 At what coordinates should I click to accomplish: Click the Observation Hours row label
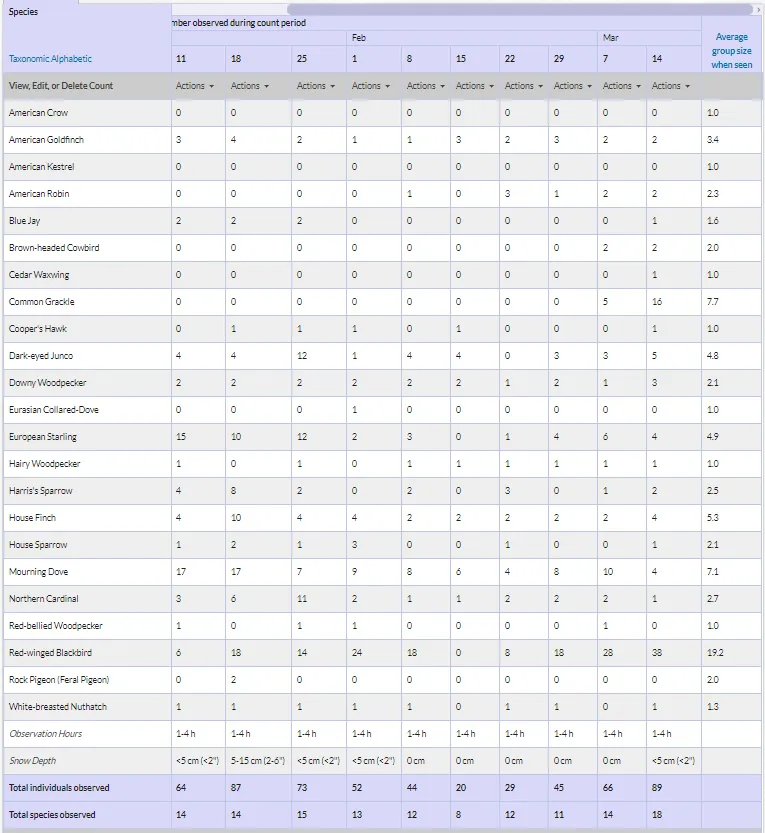tap(46, 734)
